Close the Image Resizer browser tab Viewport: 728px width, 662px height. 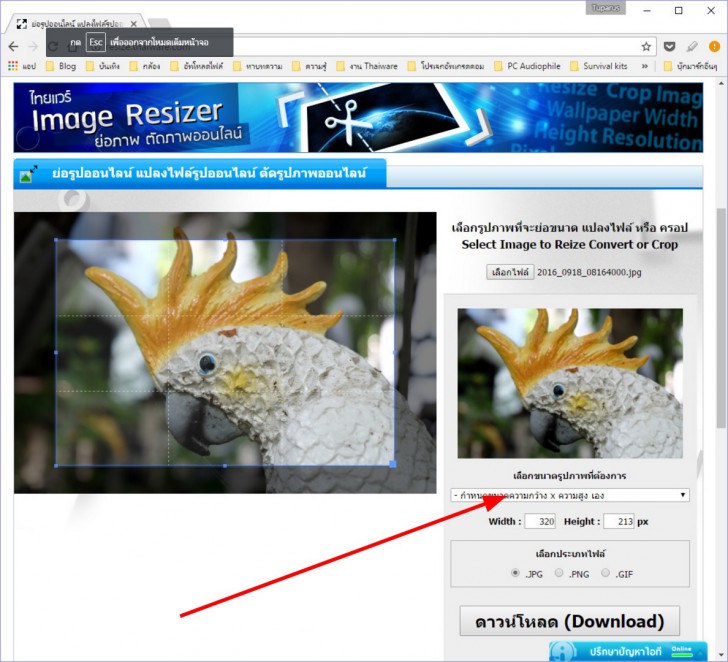point(134,24)
